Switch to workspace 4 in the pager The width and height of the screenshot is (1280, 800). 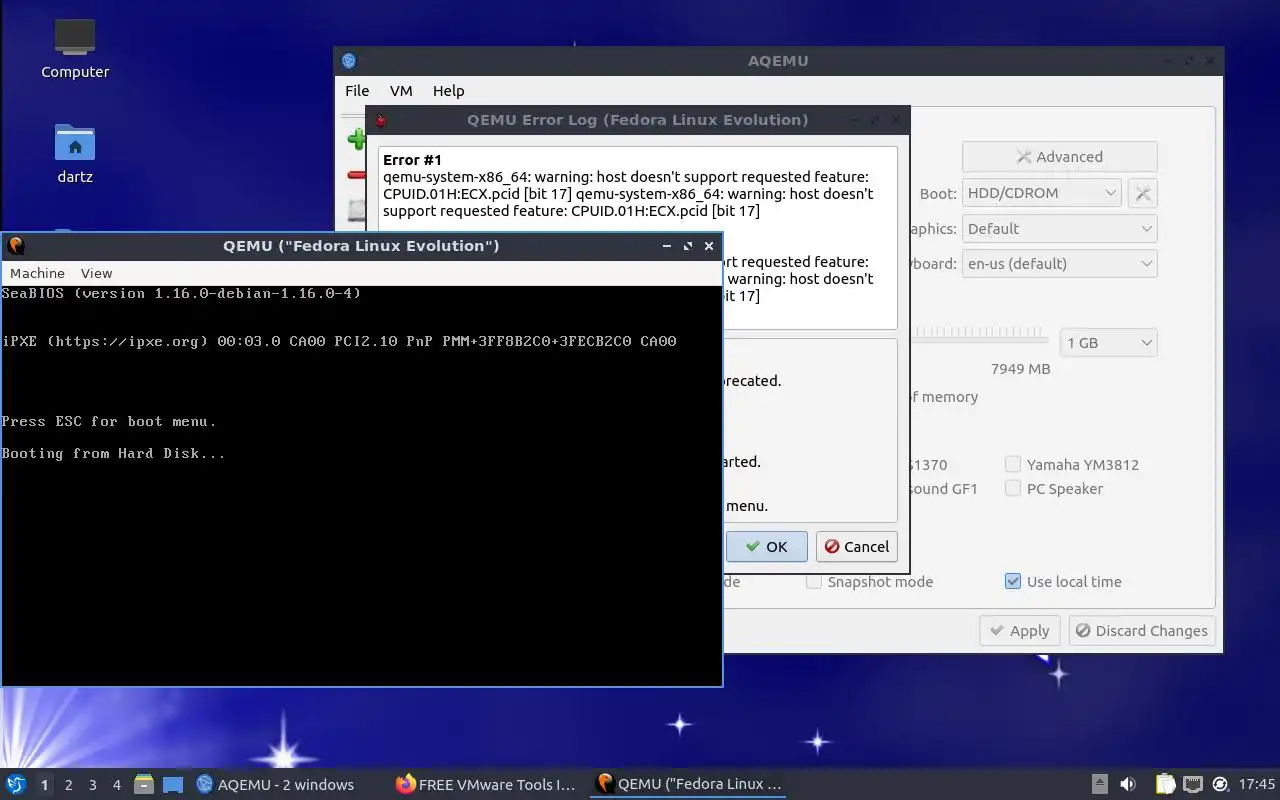coord(116,784)
